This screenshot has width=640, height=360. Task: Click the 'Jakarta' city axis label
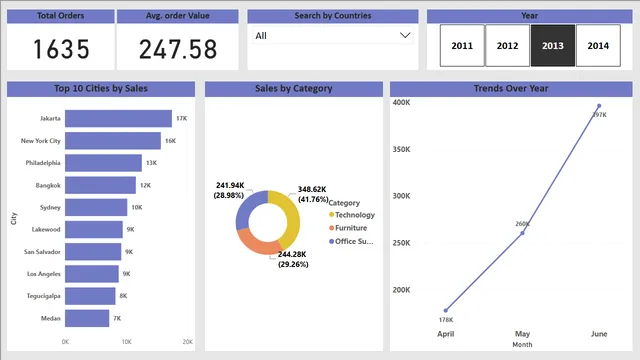50,118
